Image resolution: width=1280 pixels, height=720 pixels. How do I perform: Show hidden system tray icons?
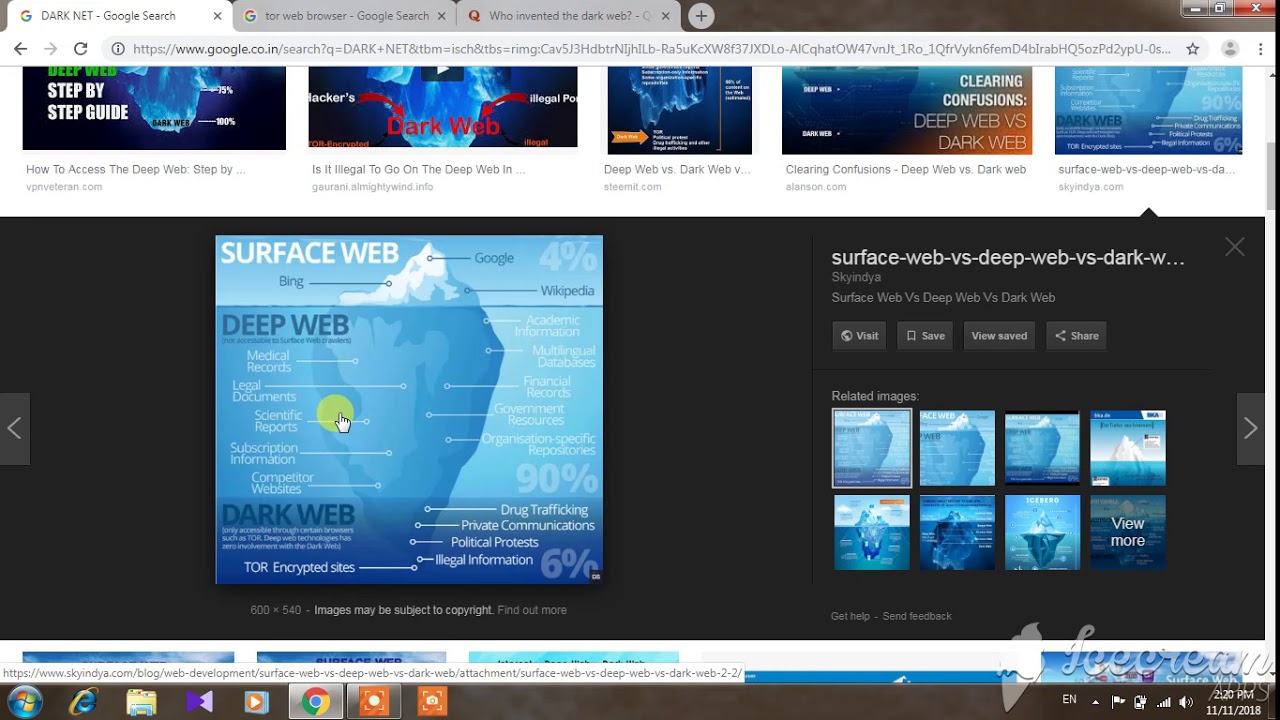(1096, 702)
